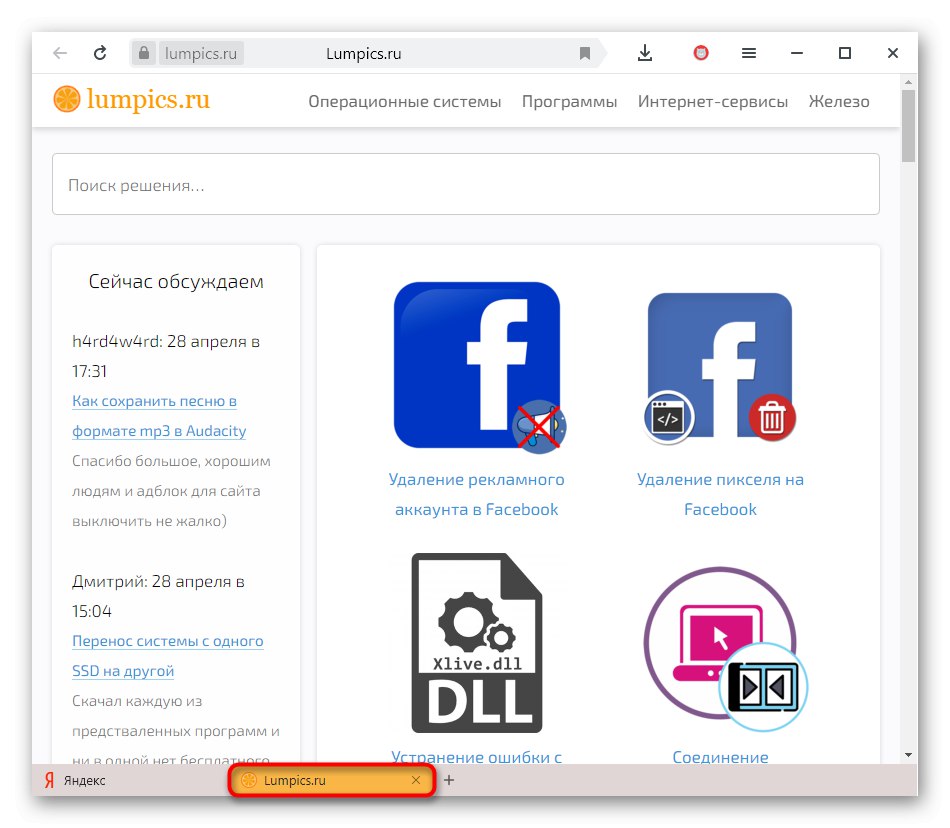This screenshot has height=828, width=950.
Task: Click the back navigation arrow
Action: 60,53
